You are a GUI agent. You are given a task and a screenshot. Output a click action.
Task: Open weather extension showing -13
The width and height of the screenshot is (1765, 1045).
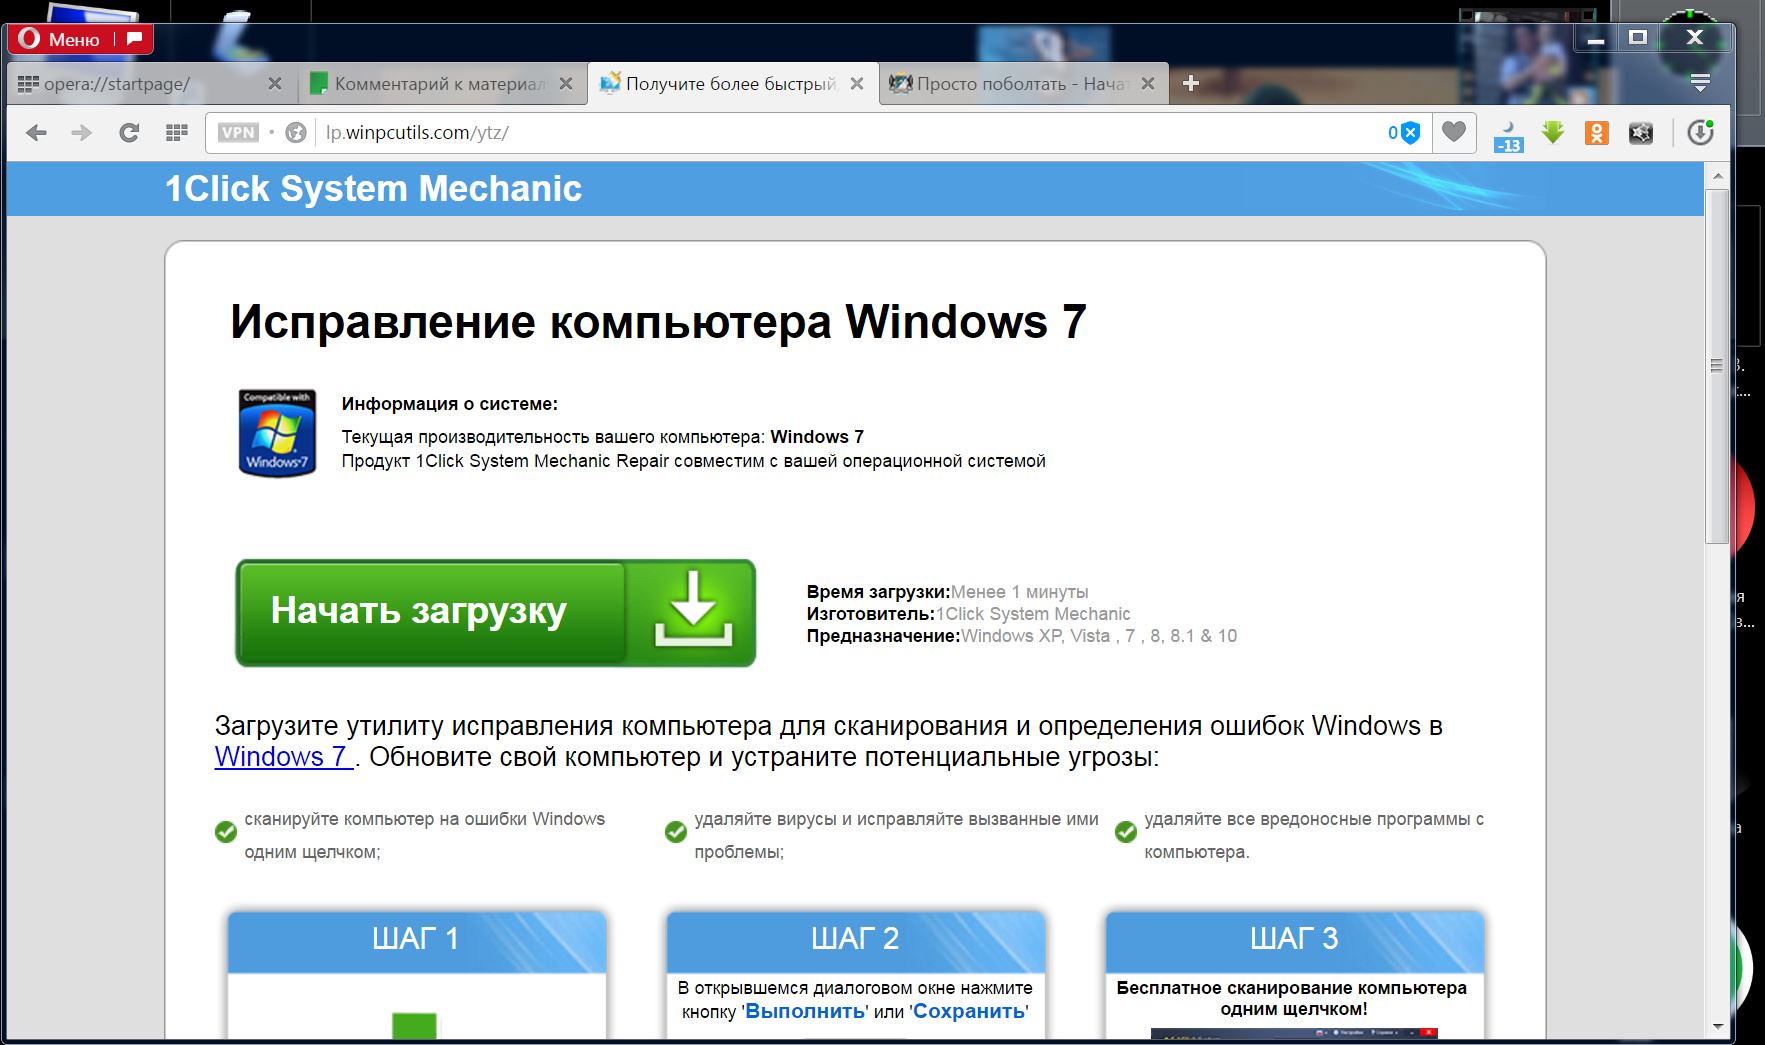click(1508, 135)
